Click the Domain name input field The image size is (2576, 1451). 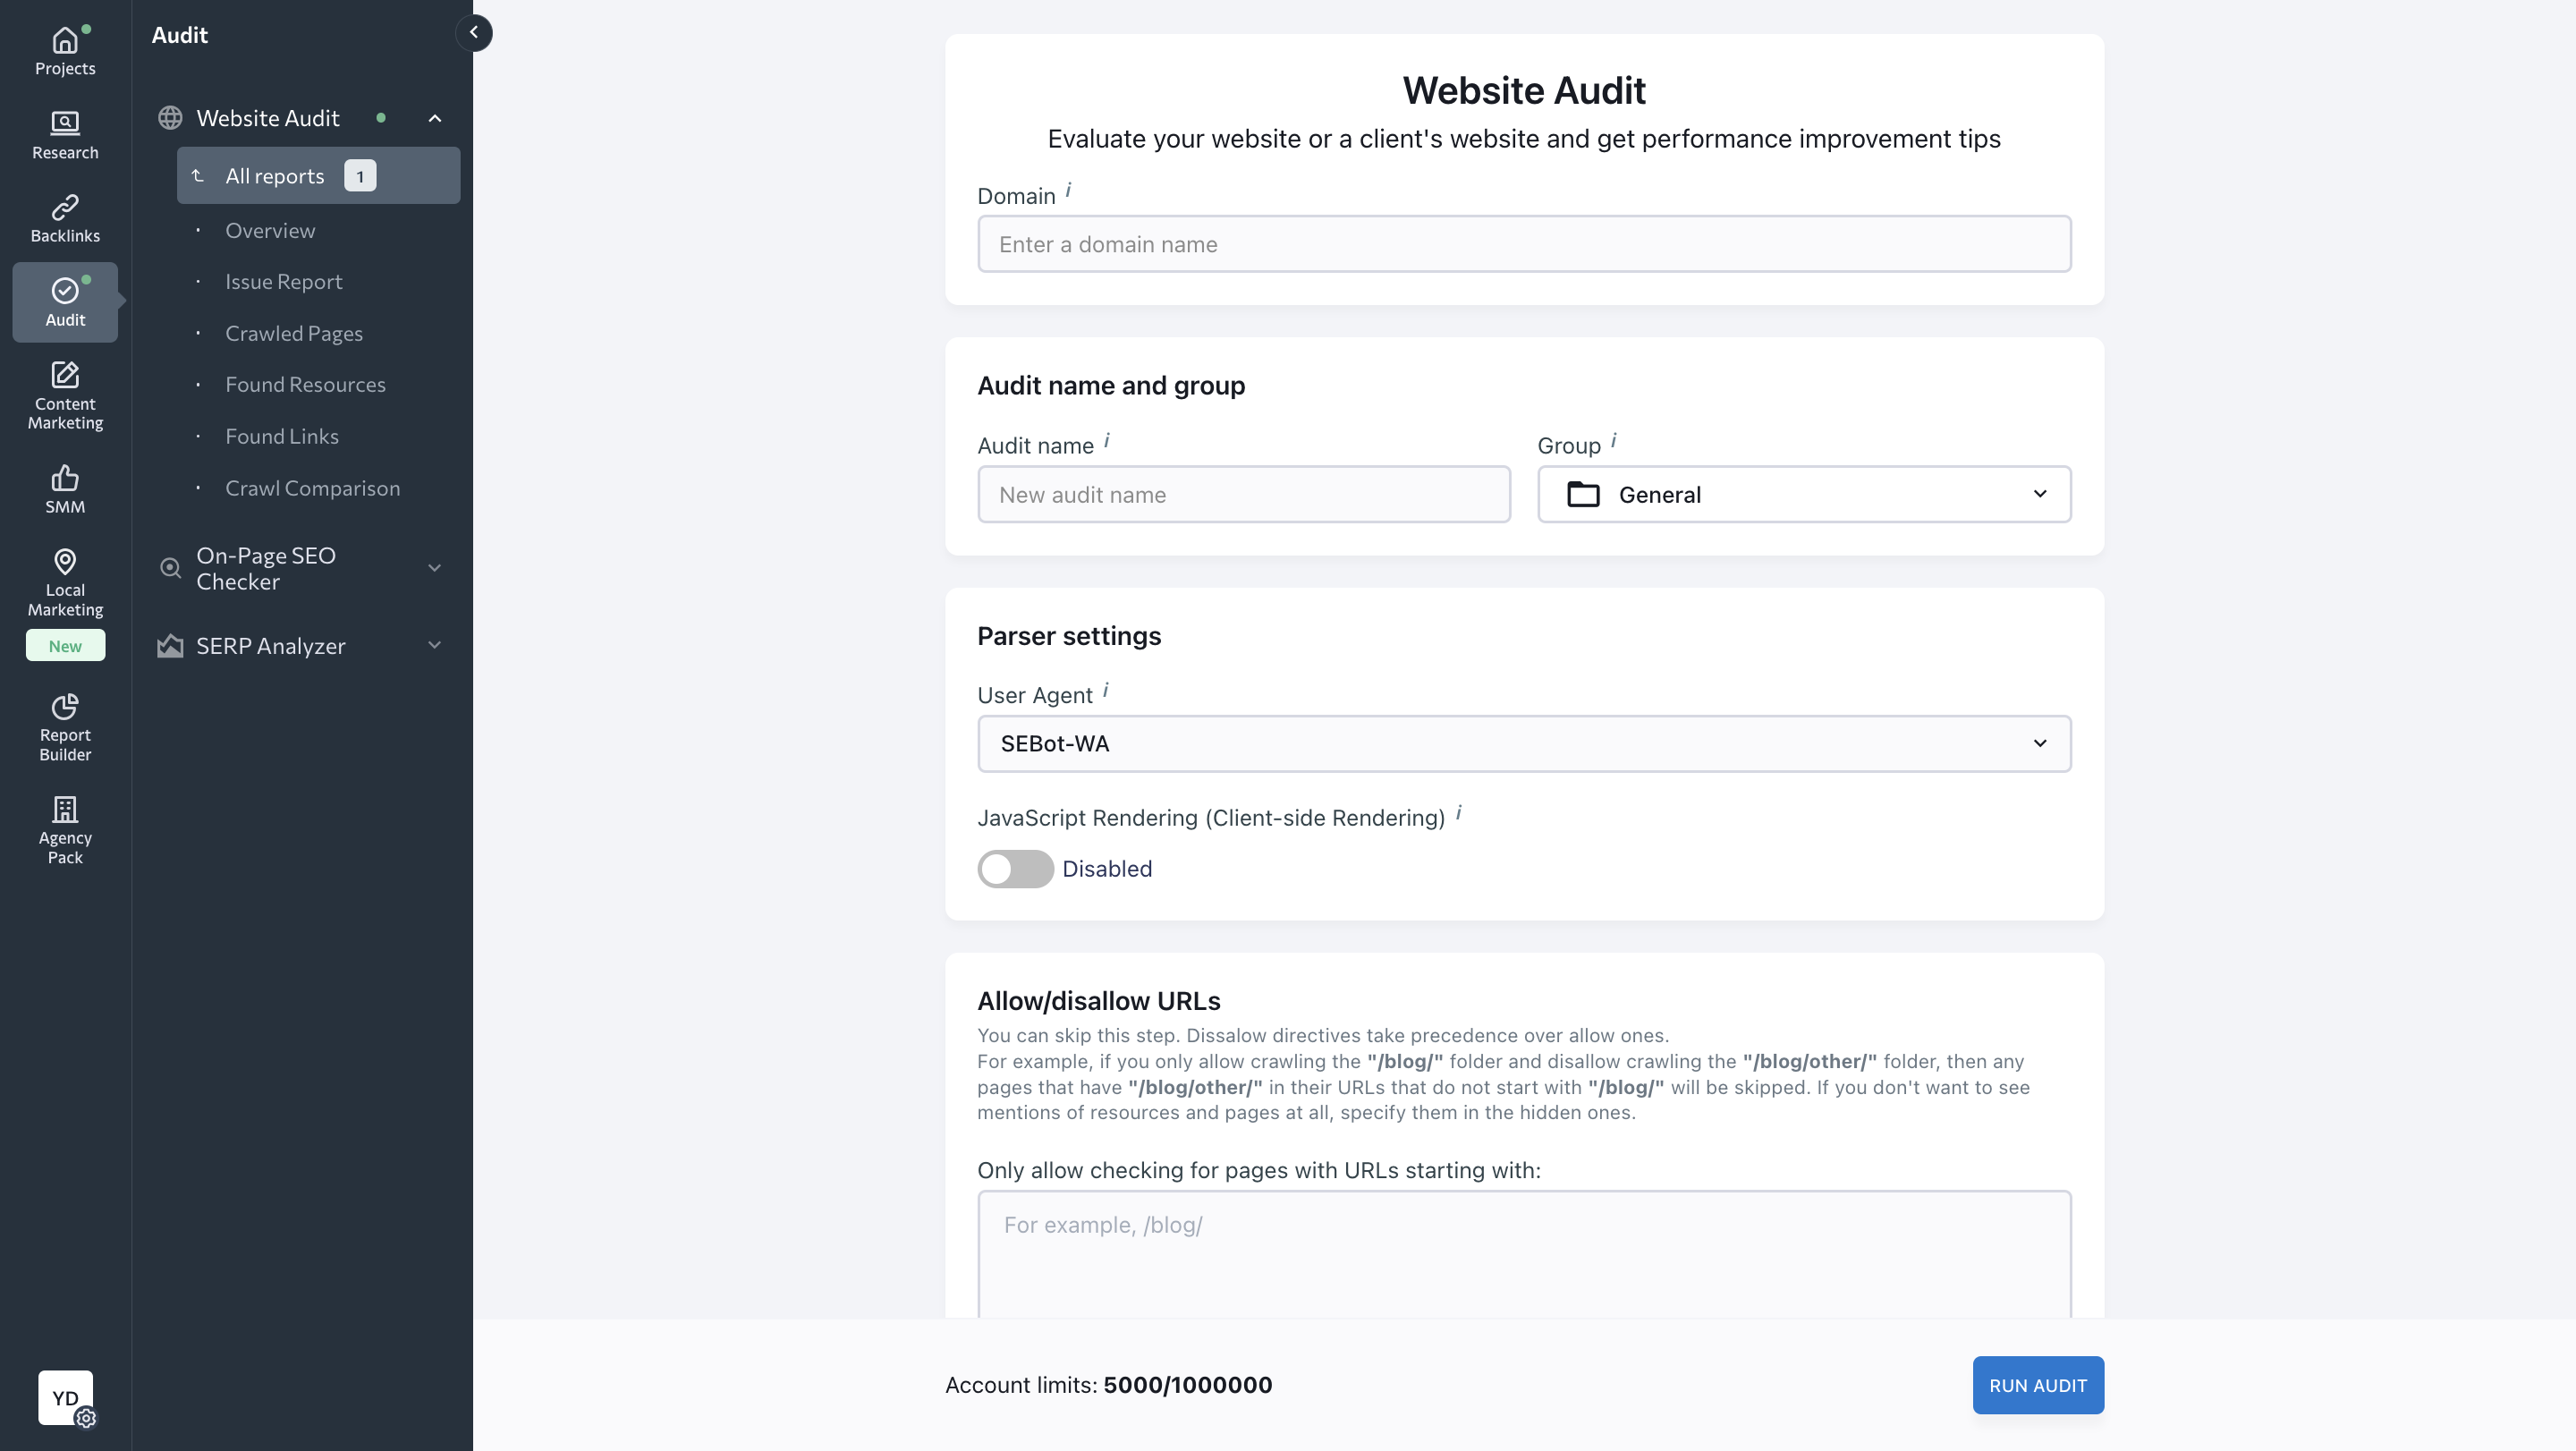click(x=1523, y=244)
